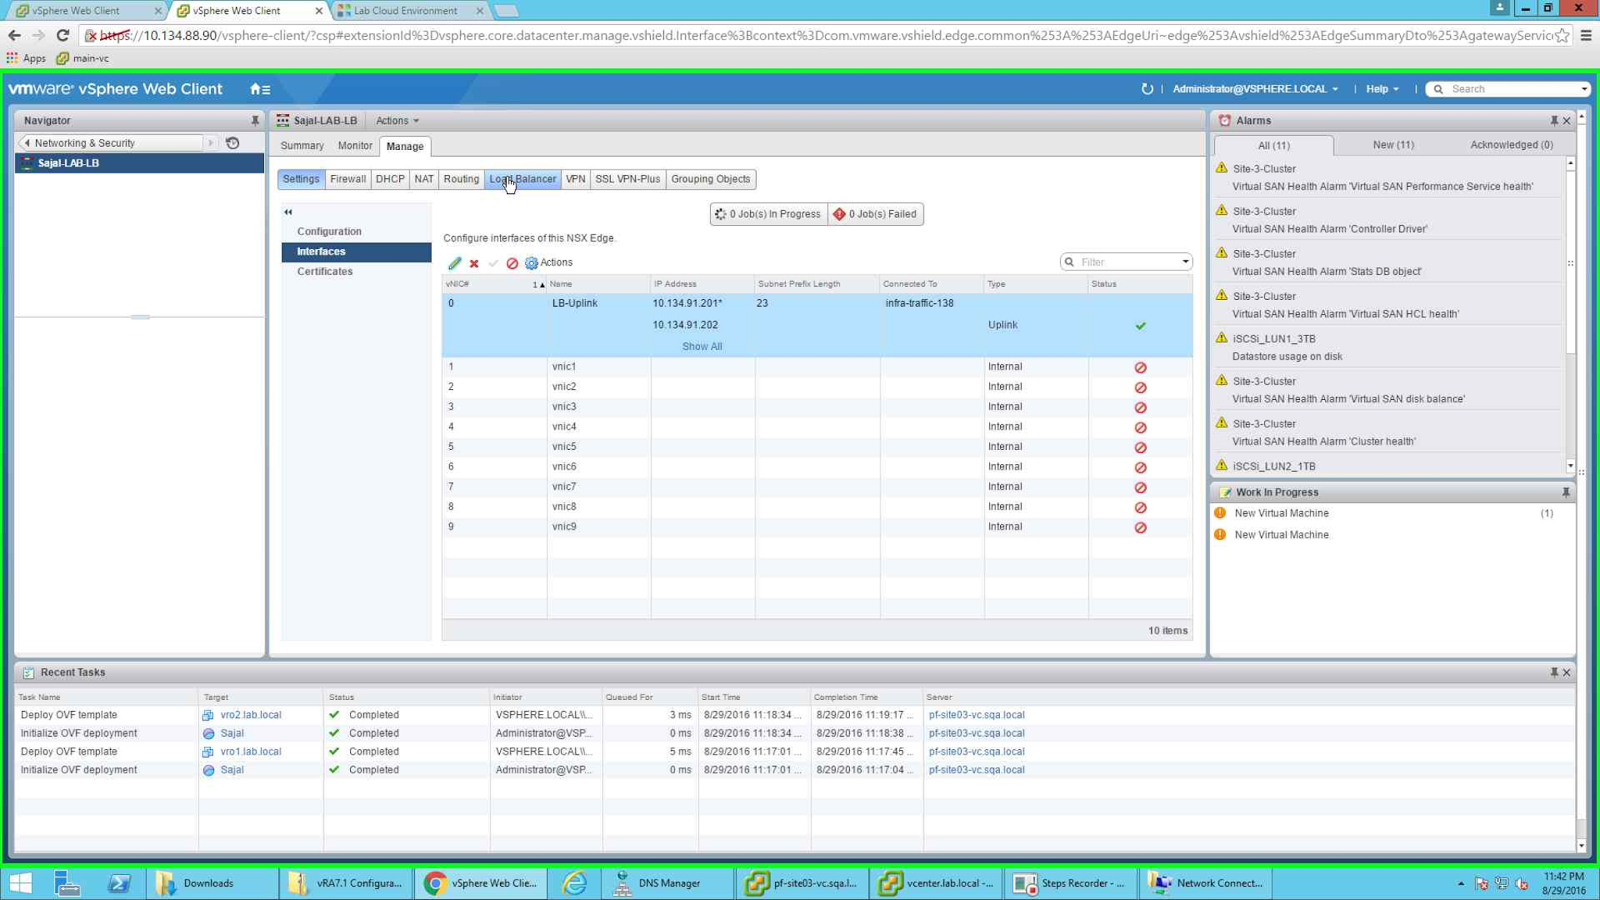Screen dimensions: 1600x900
Task: Open the Grouping Objects sub-tab
Action: pos(711,179)
